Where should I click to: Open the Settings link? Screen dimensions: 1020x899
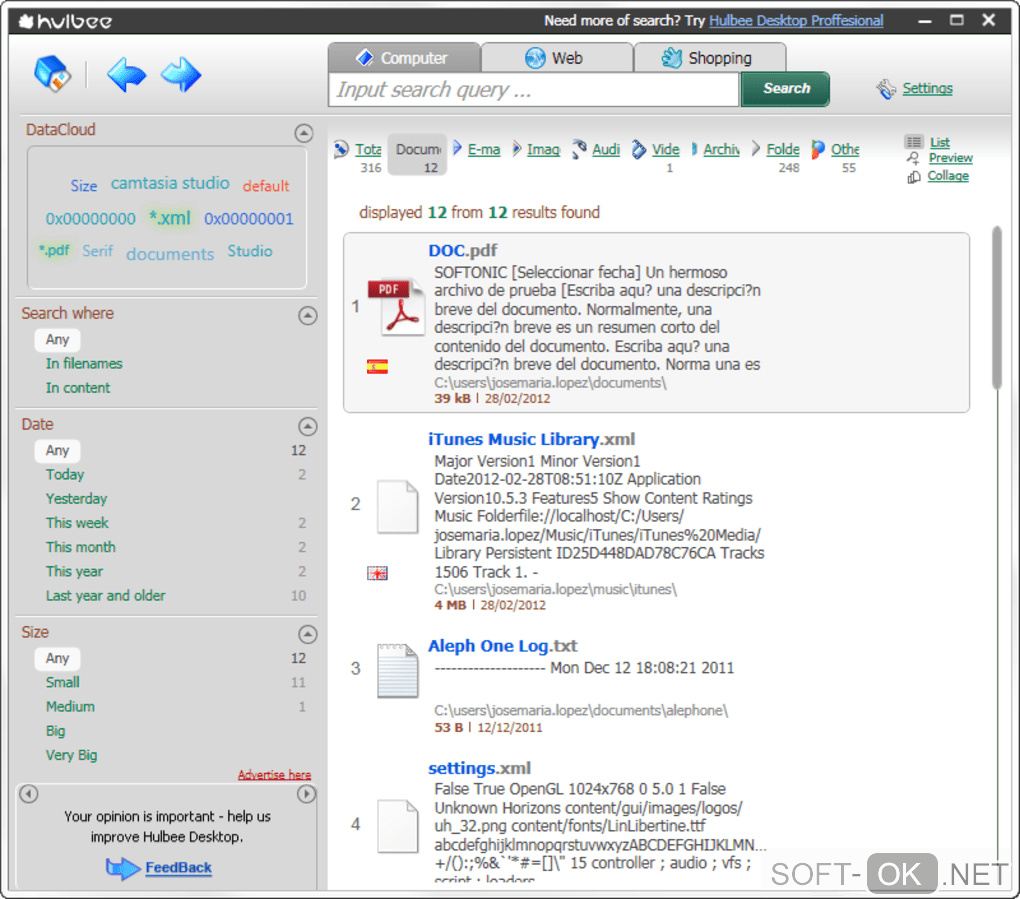click(928, 88)
